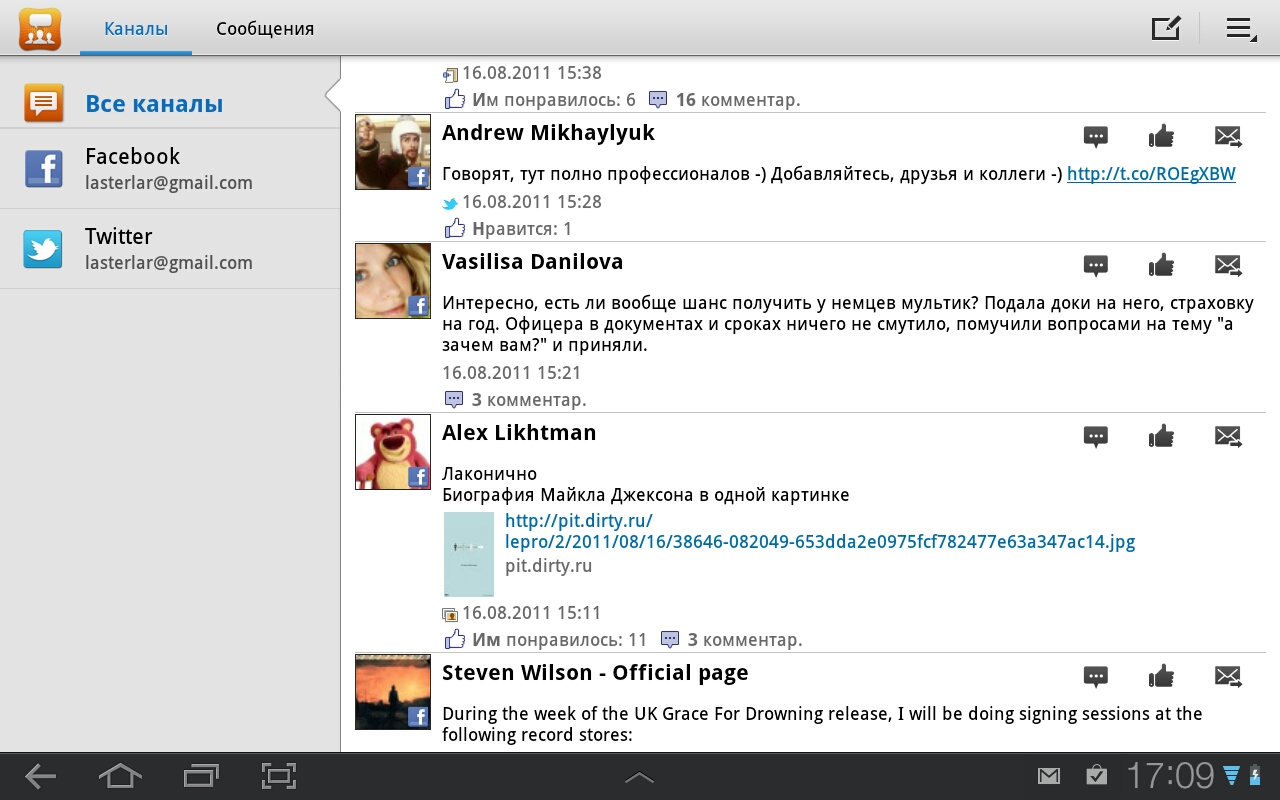Open Steven Wilson page avatar
The width and height of the screenshot is (1280, 800).
[393, 692]
